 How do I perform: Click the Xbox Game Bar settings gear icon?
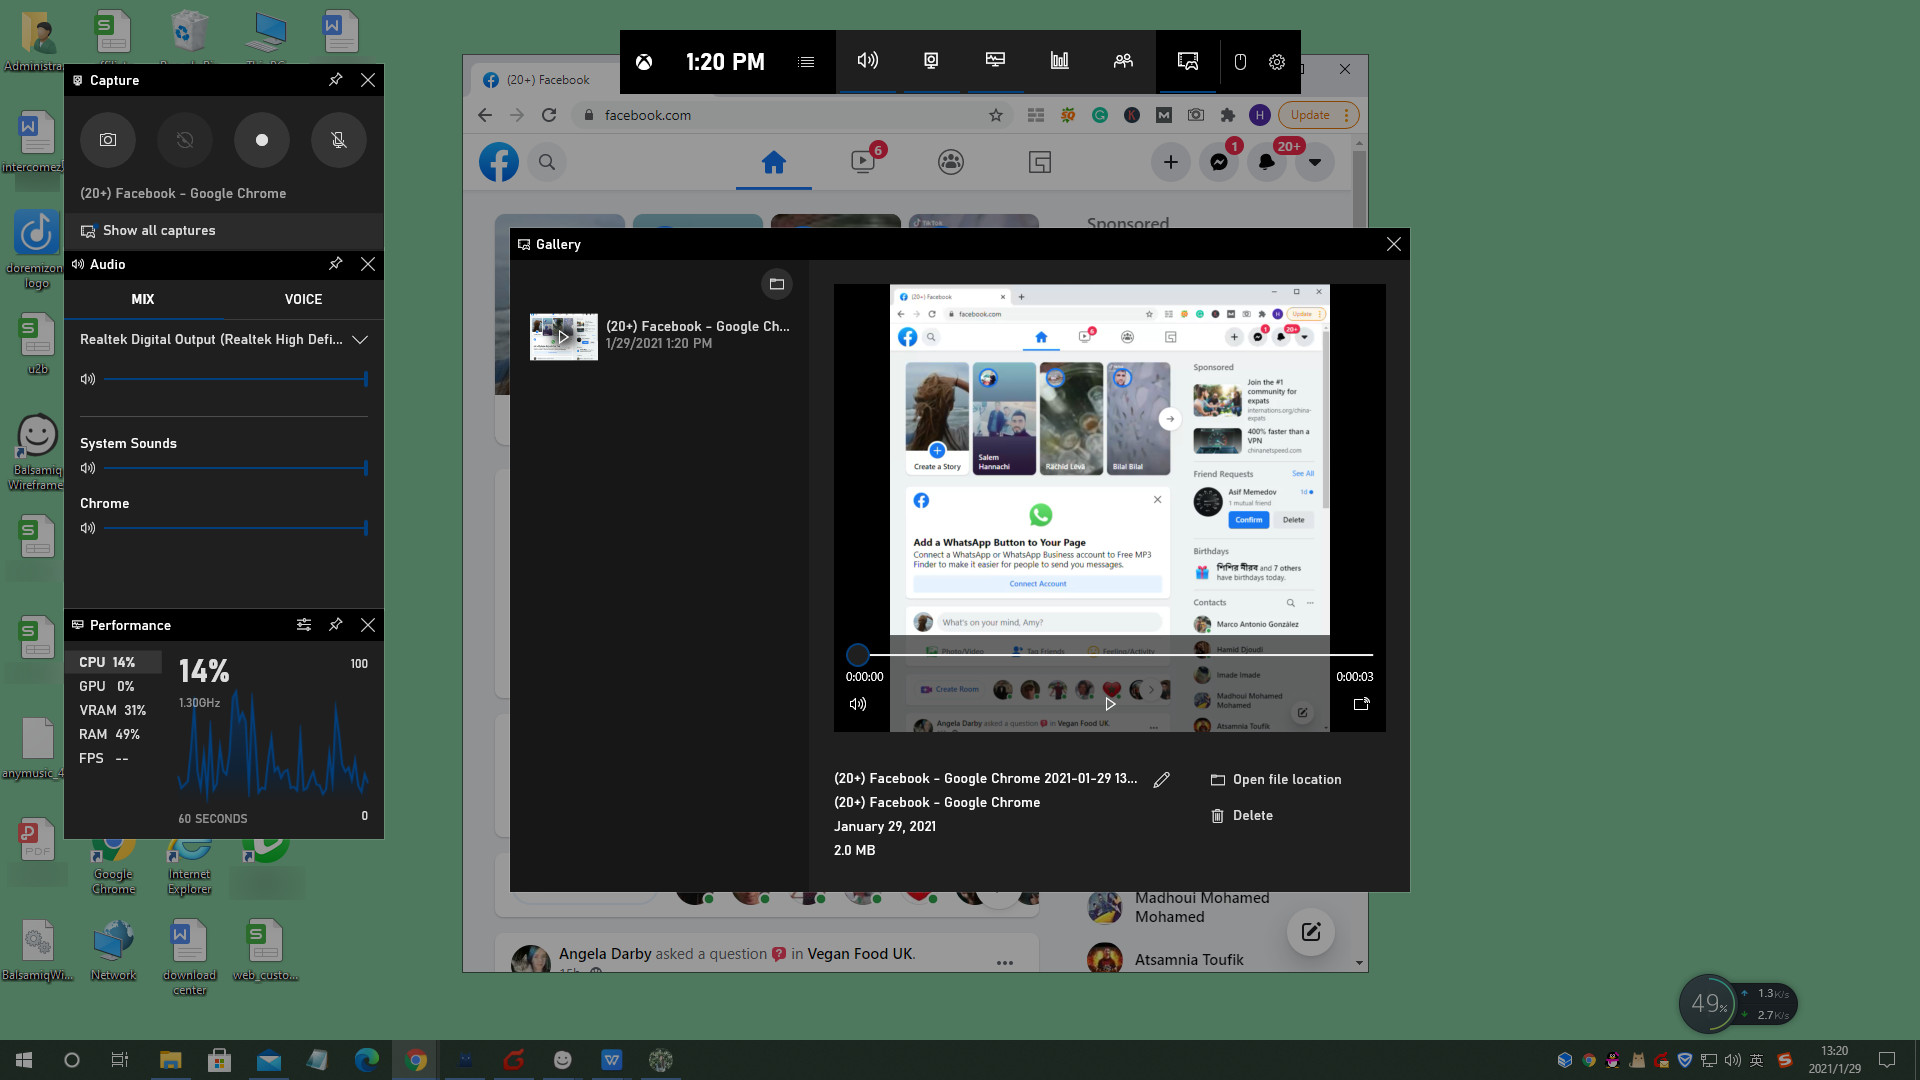pyautogui.click(x=1275, y=61)
